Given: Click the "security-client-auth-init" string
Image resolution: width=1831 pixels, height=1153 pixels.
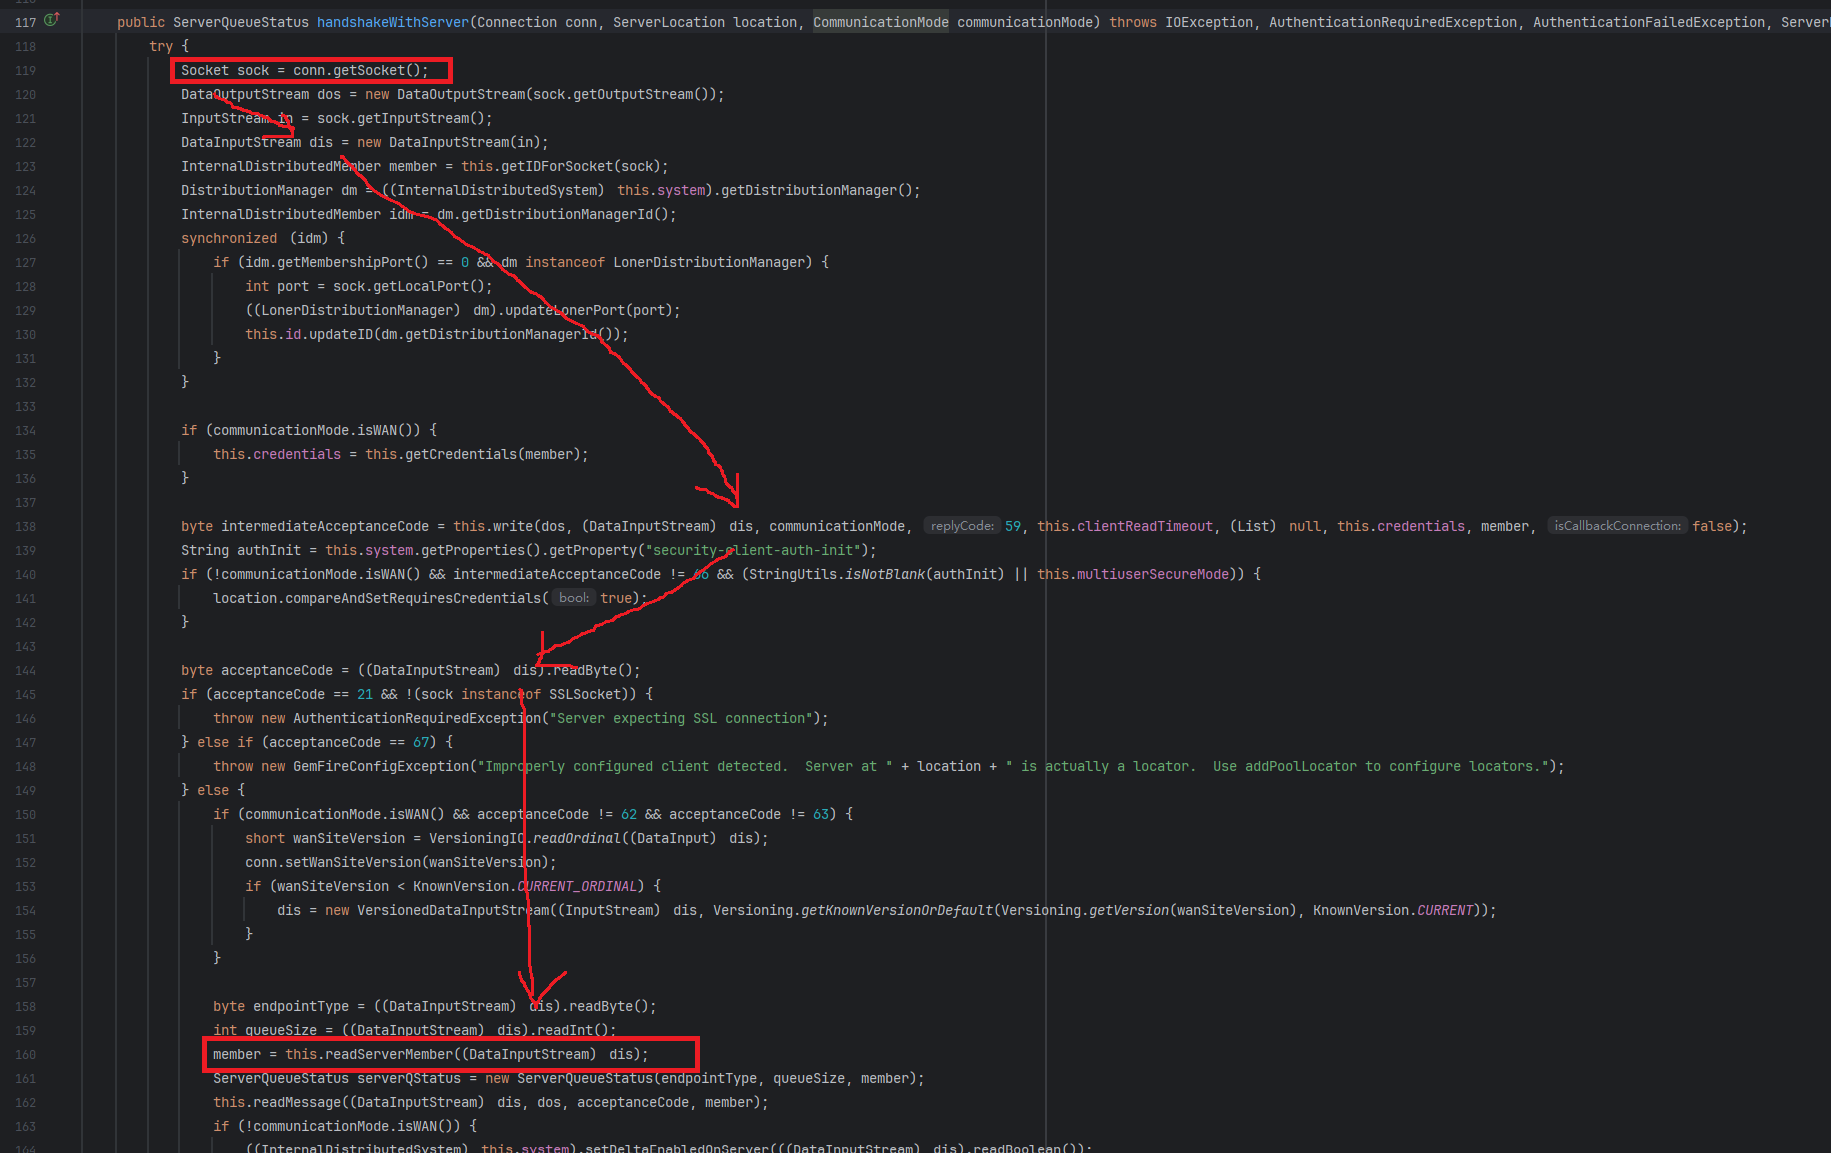Looking at the screenshot, I should coord(753,550).
